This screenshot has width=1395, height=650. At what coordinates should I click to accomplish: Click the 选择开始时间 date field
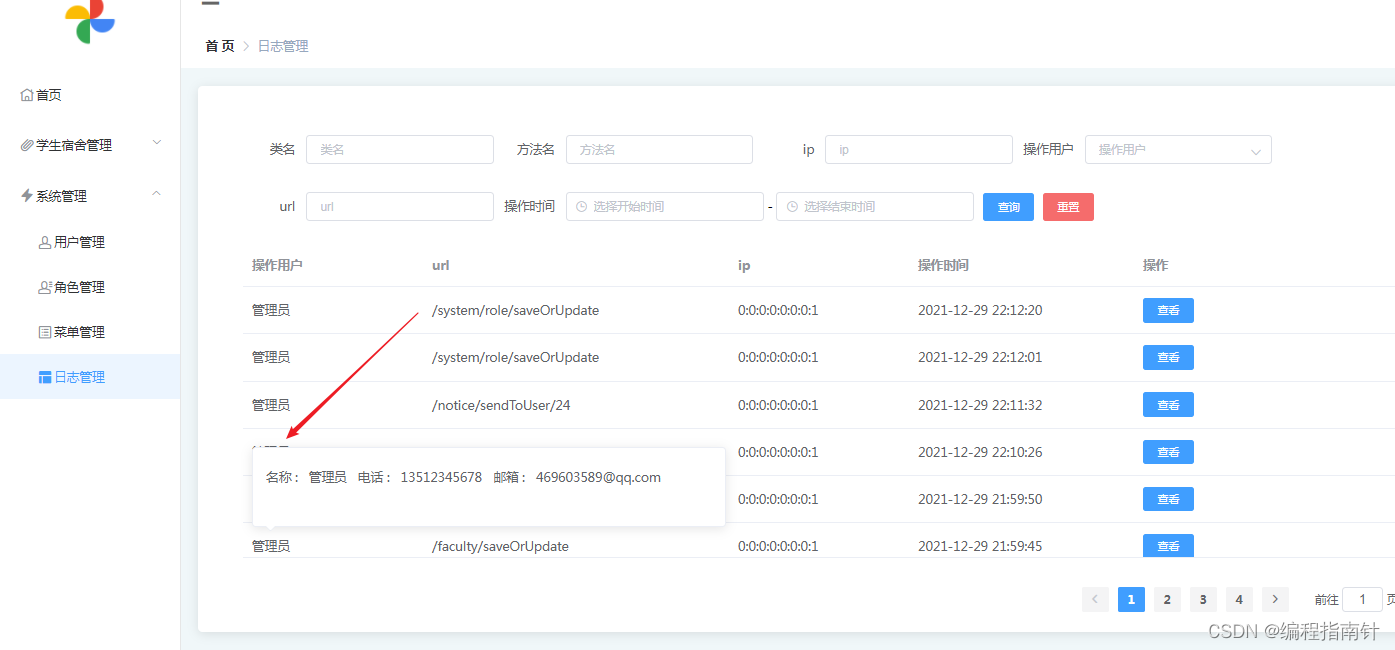pos(665,207)
